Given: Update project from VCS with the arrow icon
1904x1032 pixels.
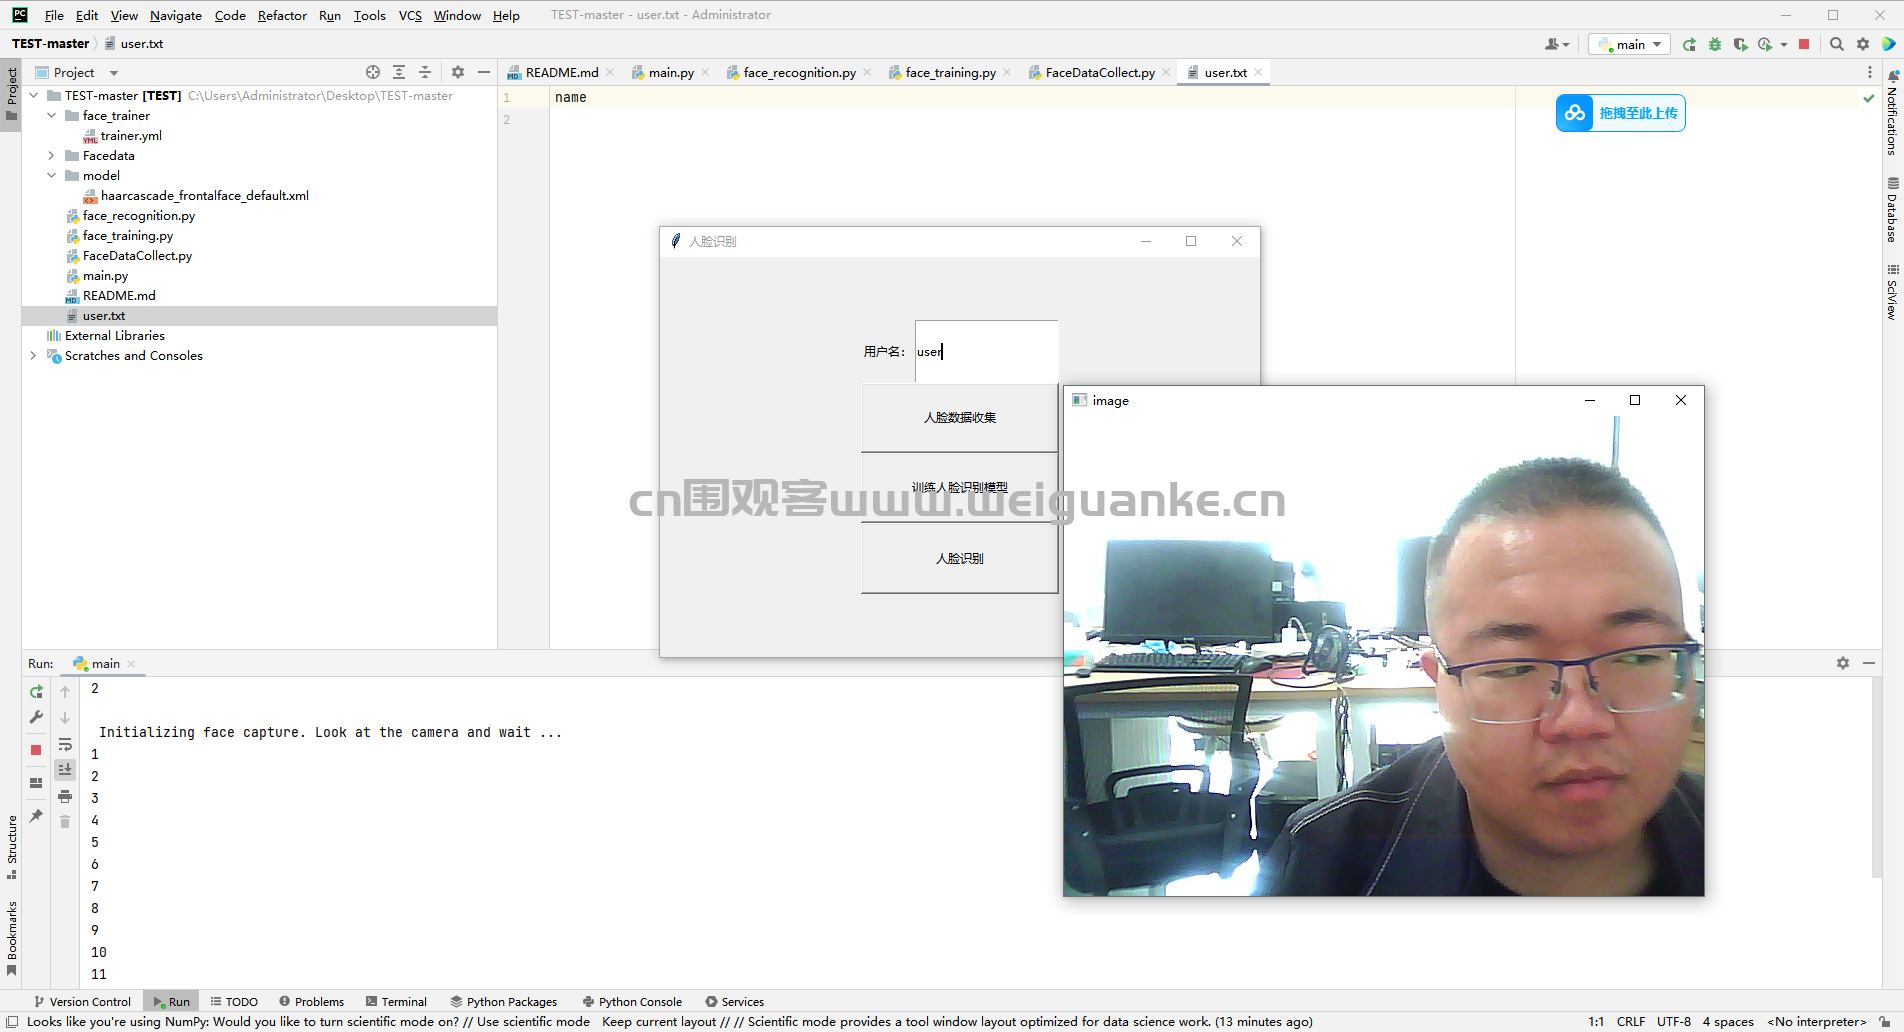Looking at the screenshot, I should 1690,44.
